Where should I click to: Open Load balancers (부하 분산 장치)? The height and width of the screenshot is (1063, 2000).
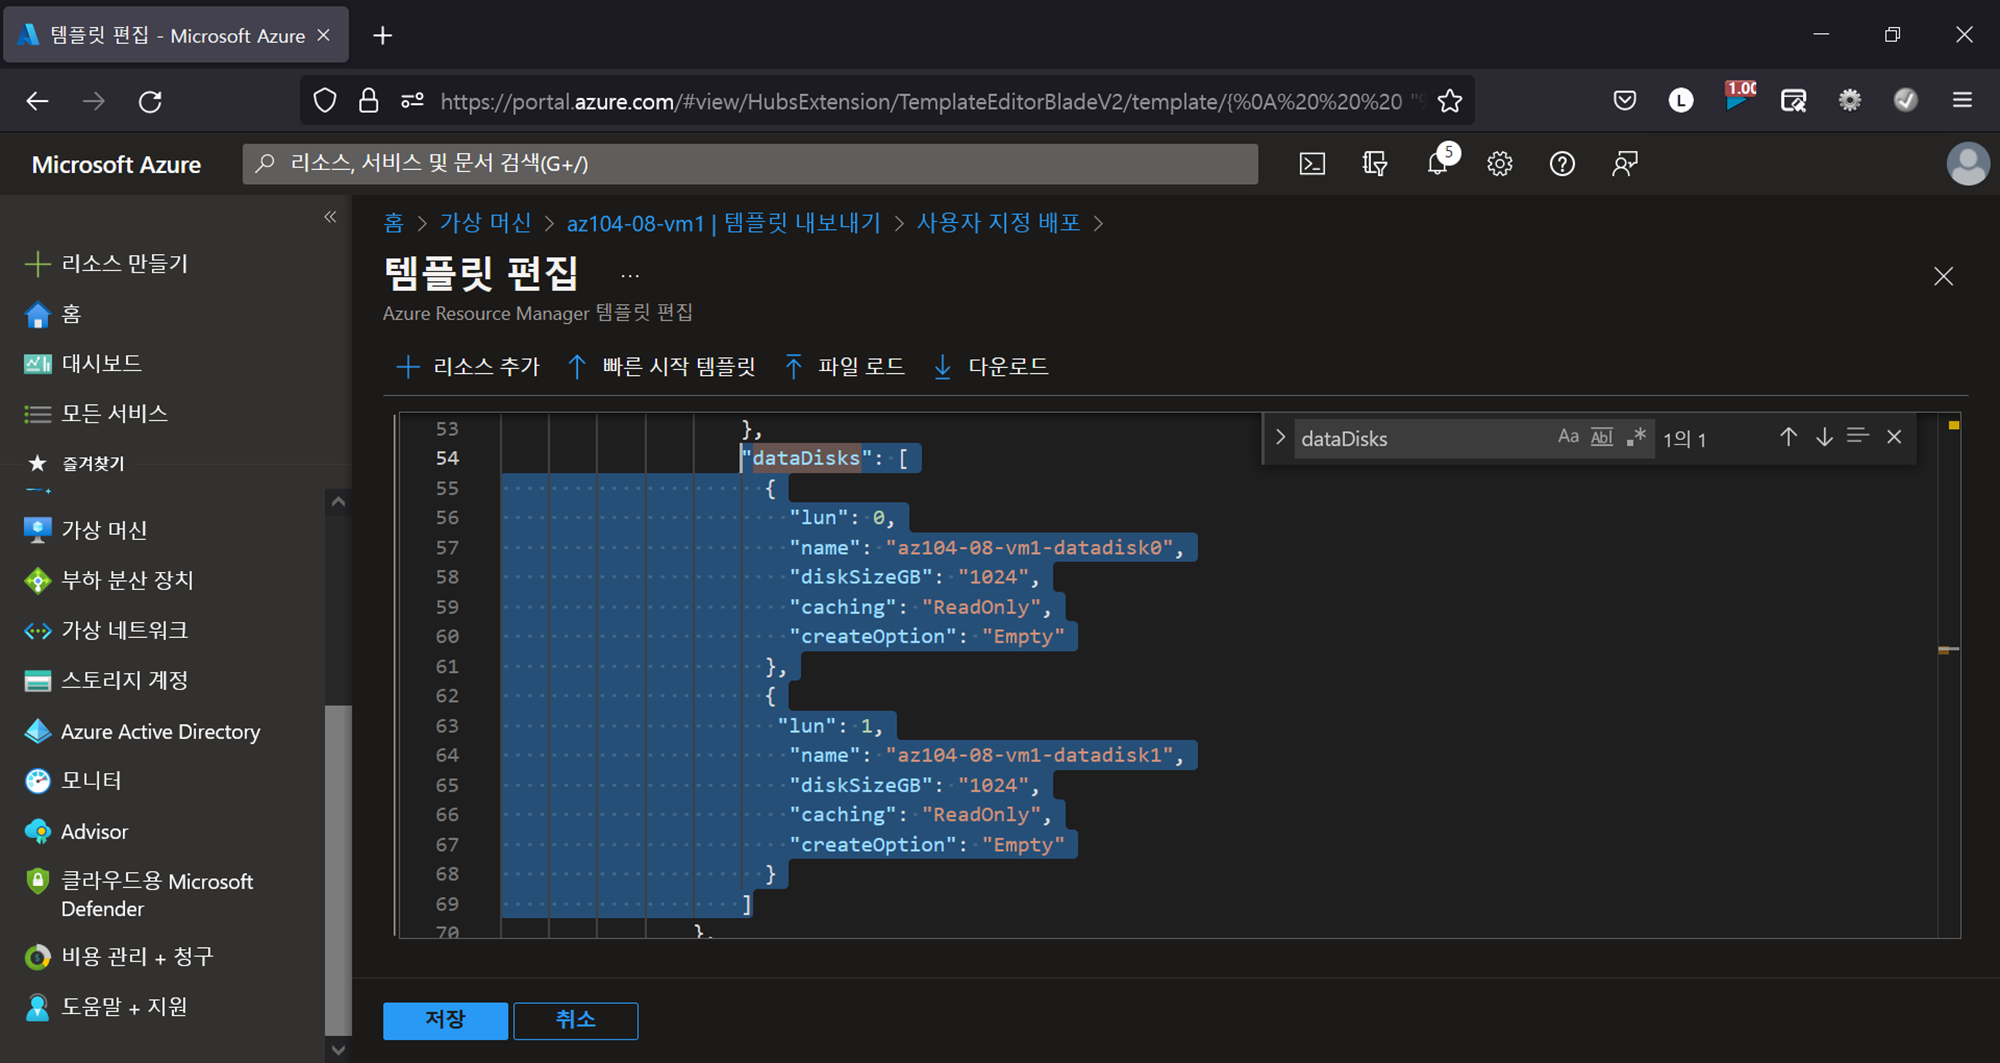click(108, 580)
